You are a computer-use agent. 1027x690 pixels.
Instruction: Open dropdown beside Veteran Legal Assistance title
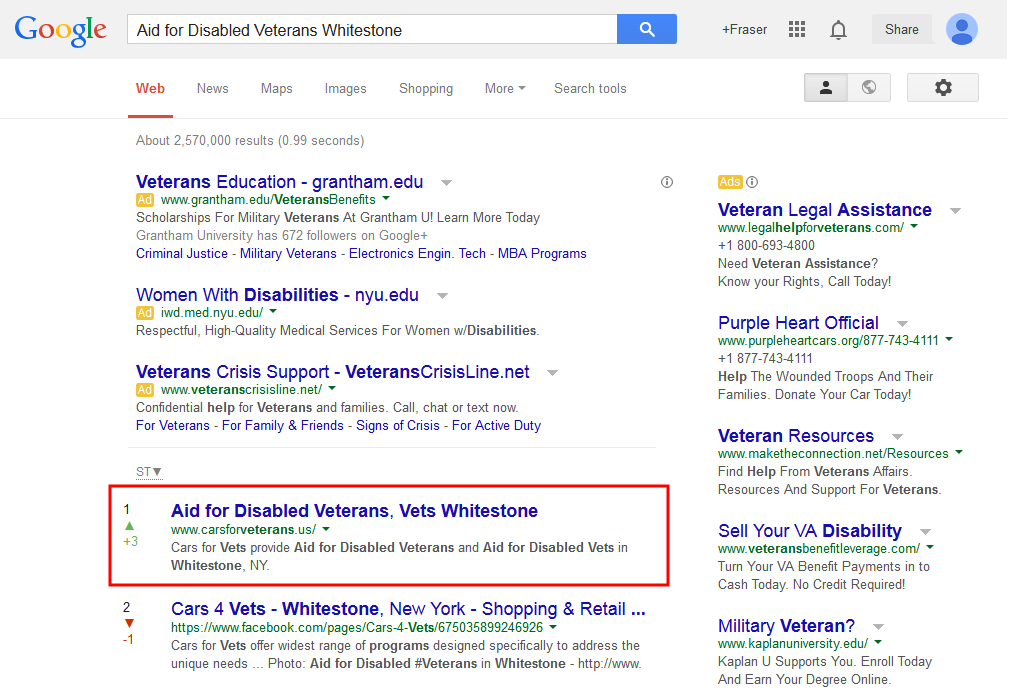point(955,211)
